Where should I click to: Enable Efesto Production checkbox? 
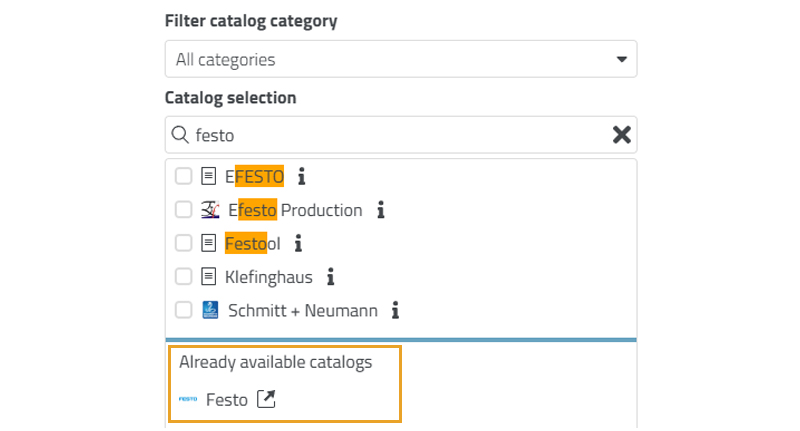coord(183,210)
